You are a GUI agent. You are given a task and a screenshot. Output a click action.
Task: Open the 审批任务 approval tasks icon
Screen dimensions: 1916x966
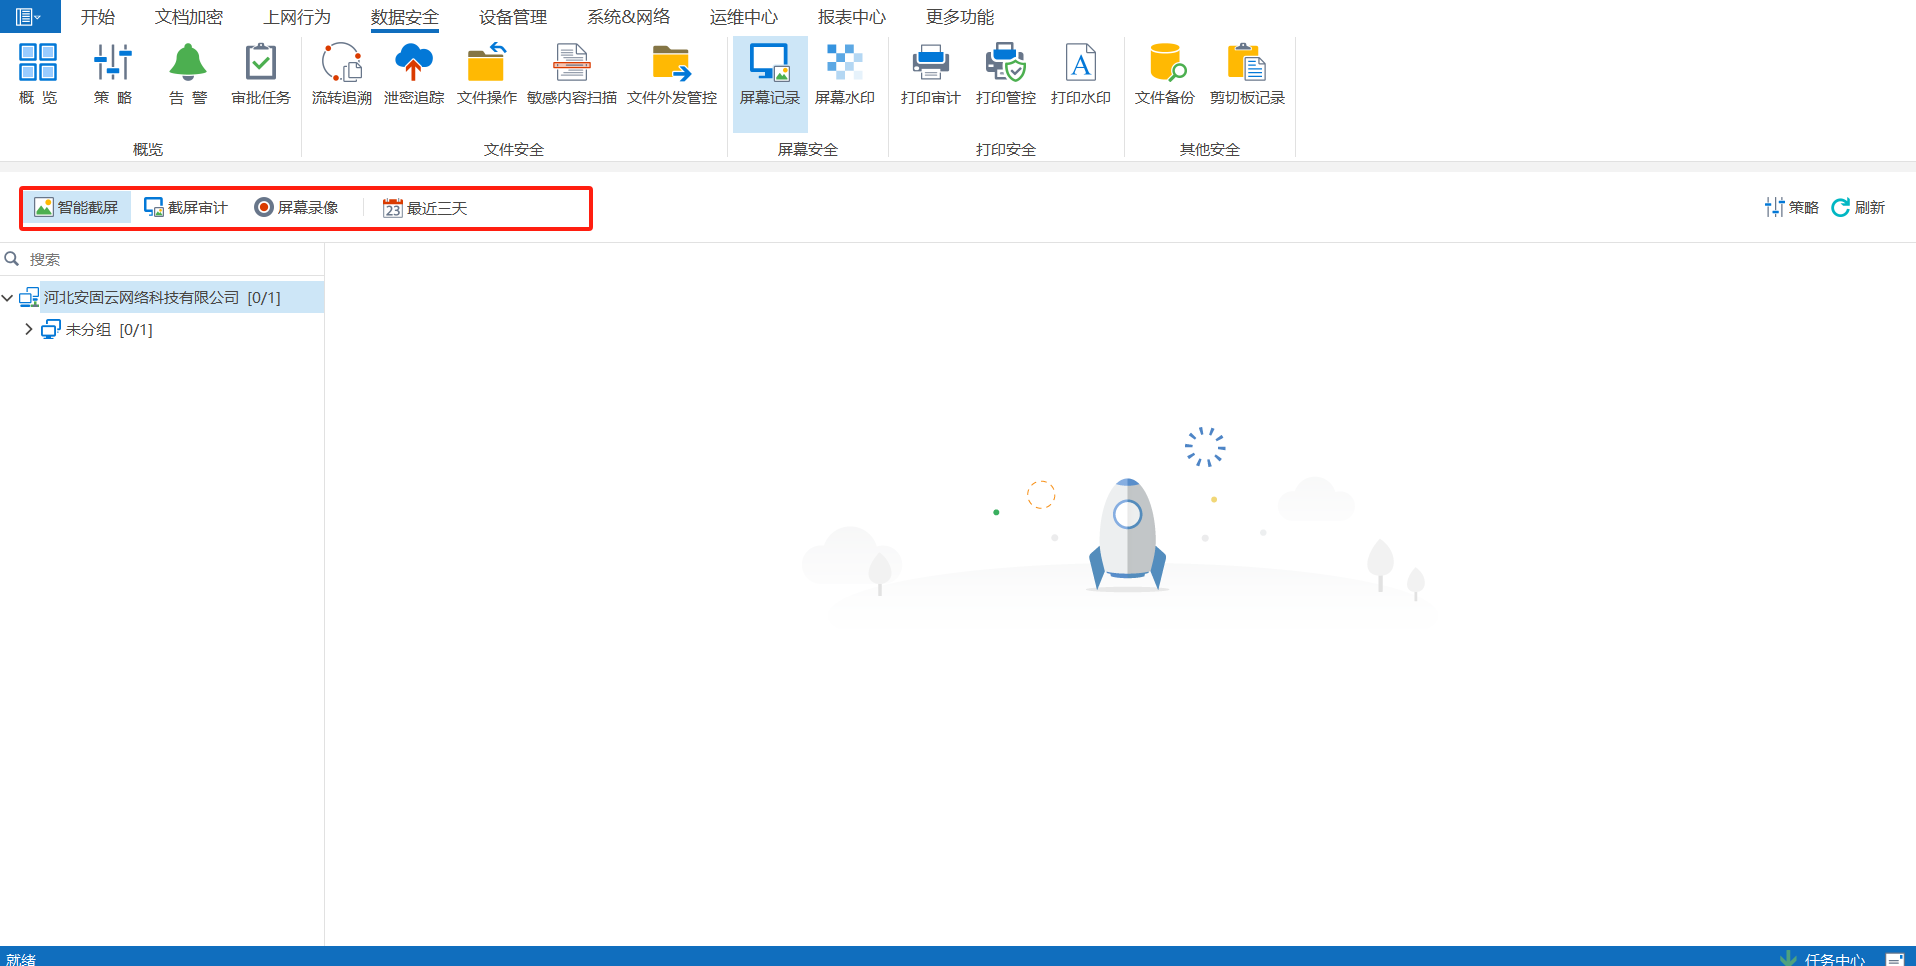click(x=261, y=74)
